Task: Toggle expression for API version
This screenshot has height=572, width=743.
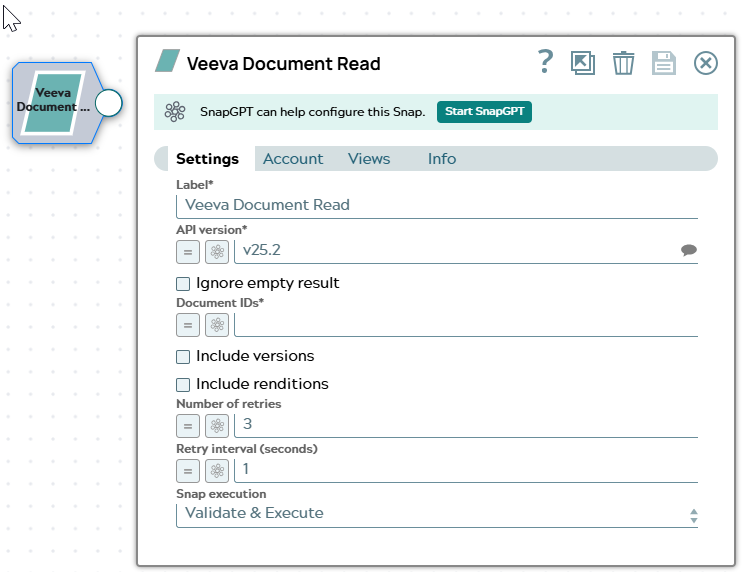Action: pos(188,252)
